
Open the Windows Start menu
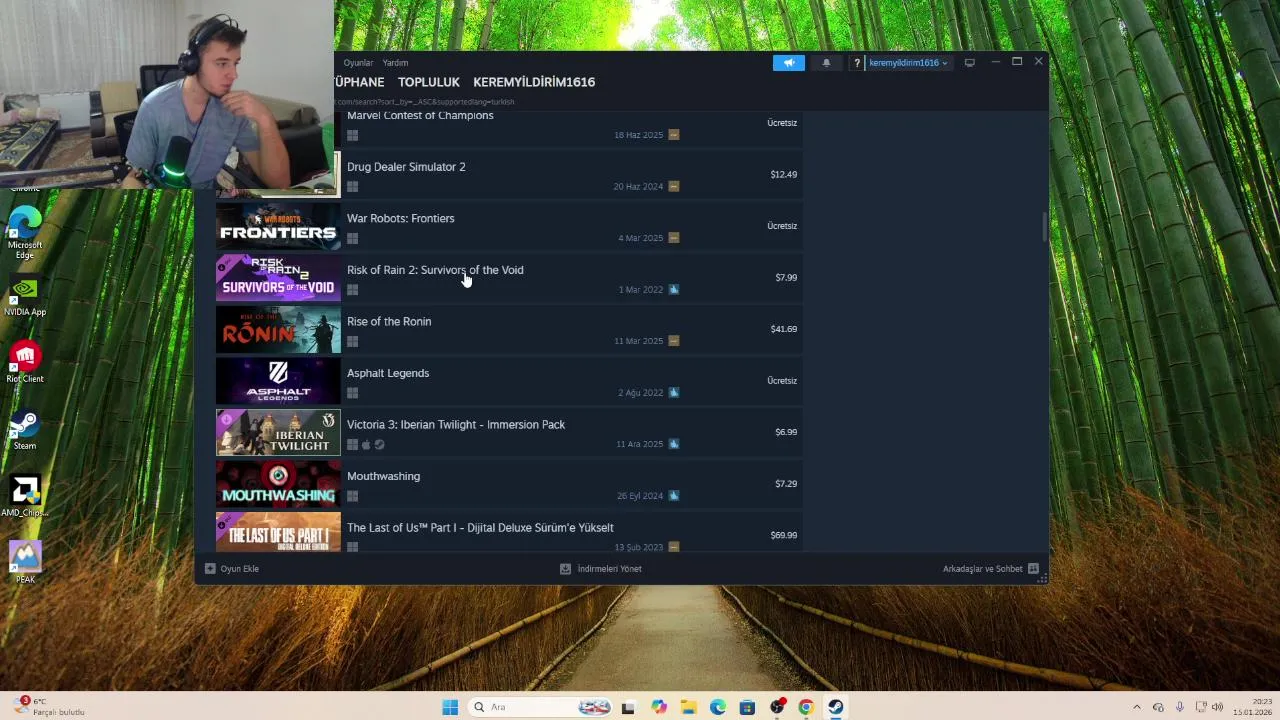pyautogui.click(x=450, y=707)
